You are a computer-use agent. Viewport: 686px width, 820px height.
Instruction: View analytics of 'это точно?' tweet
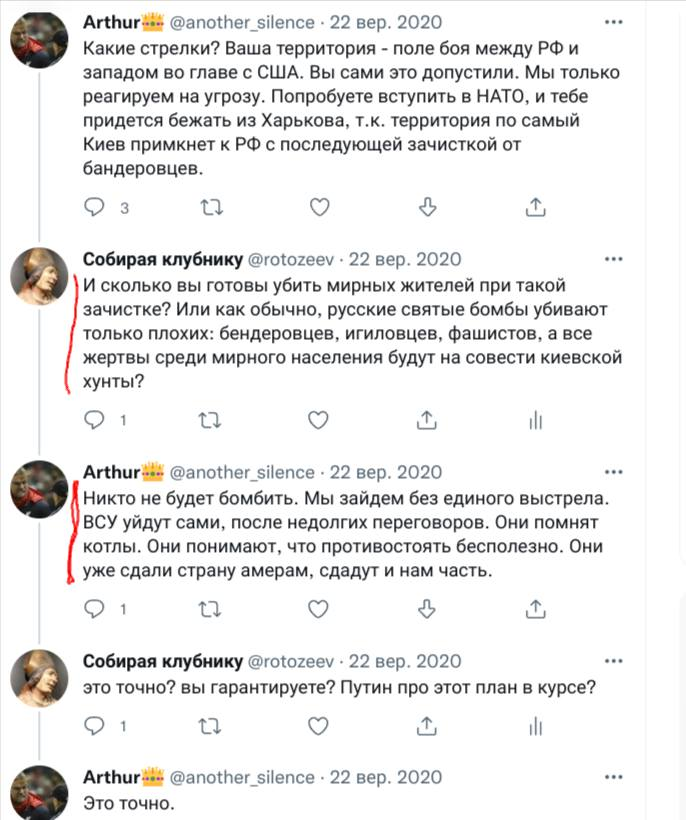click(x=535, y=726)
